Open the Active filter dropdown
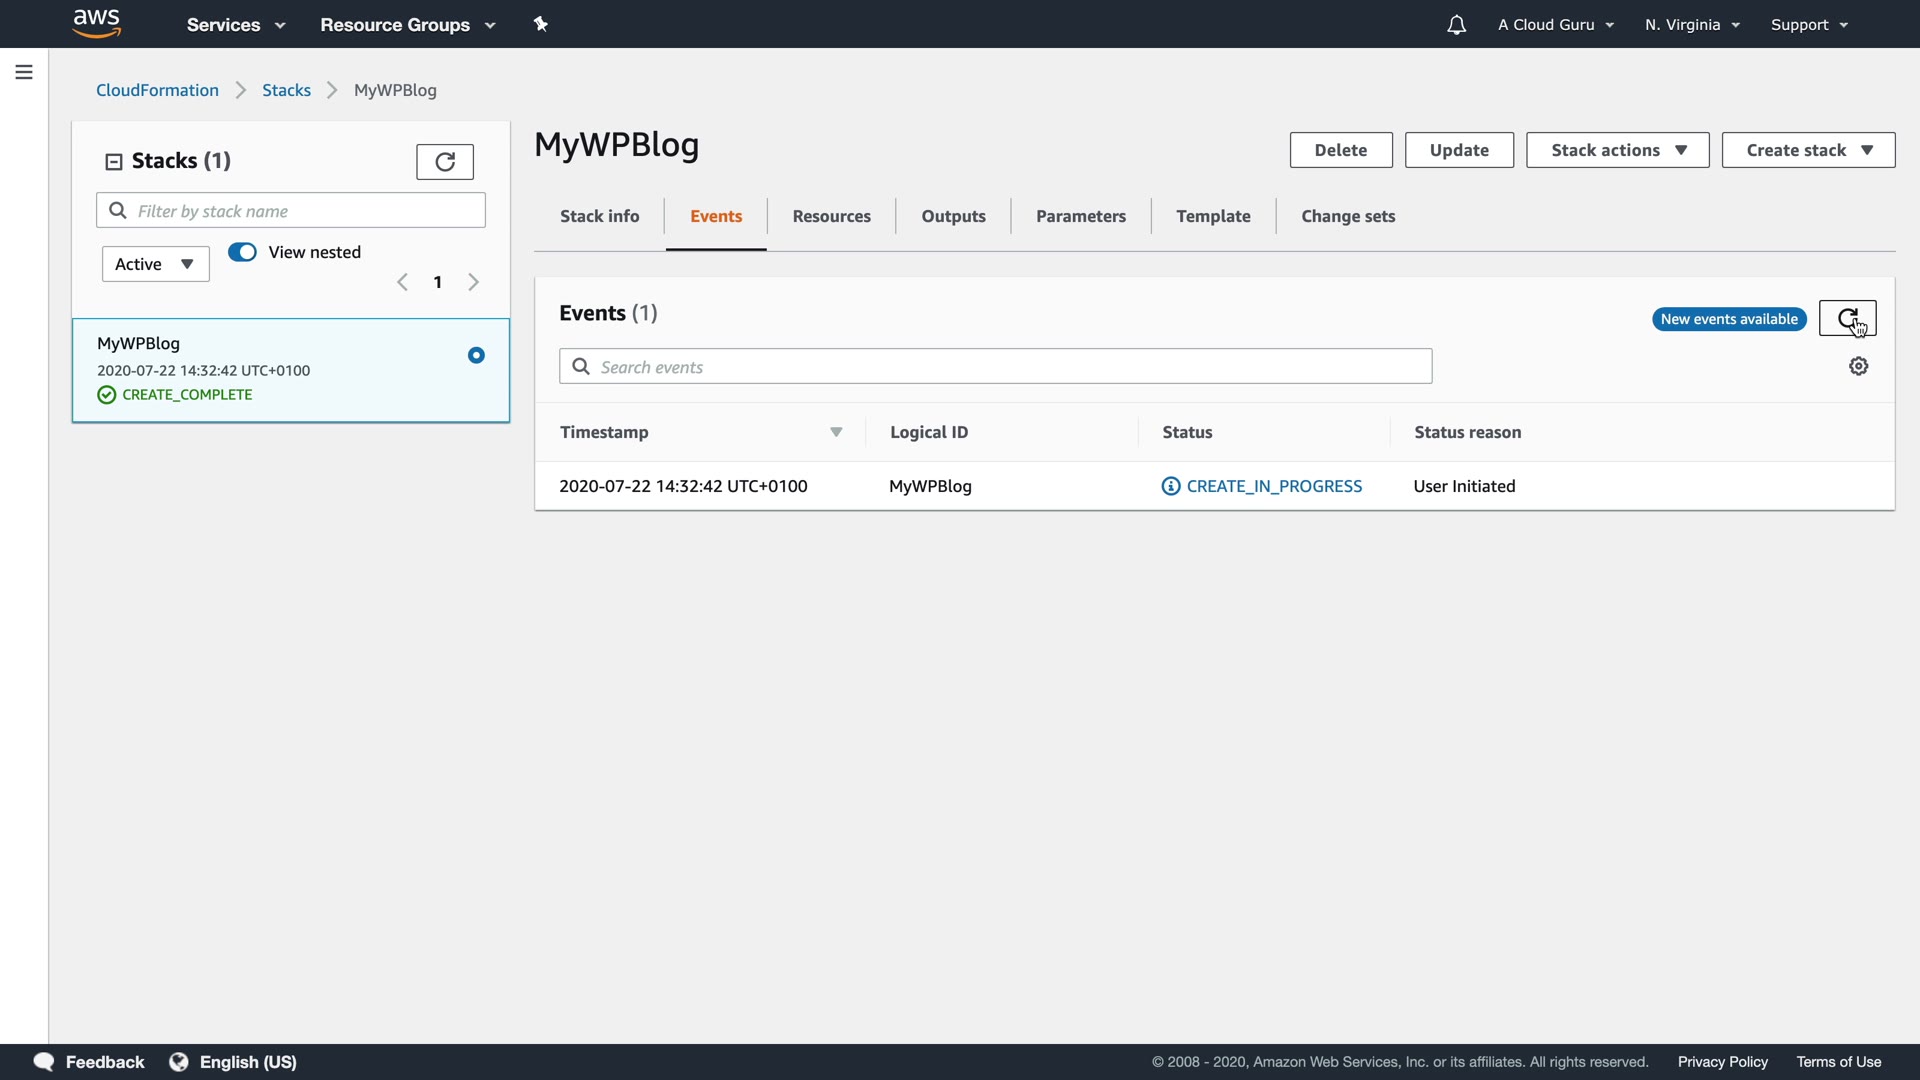 [x=155, y=264]
